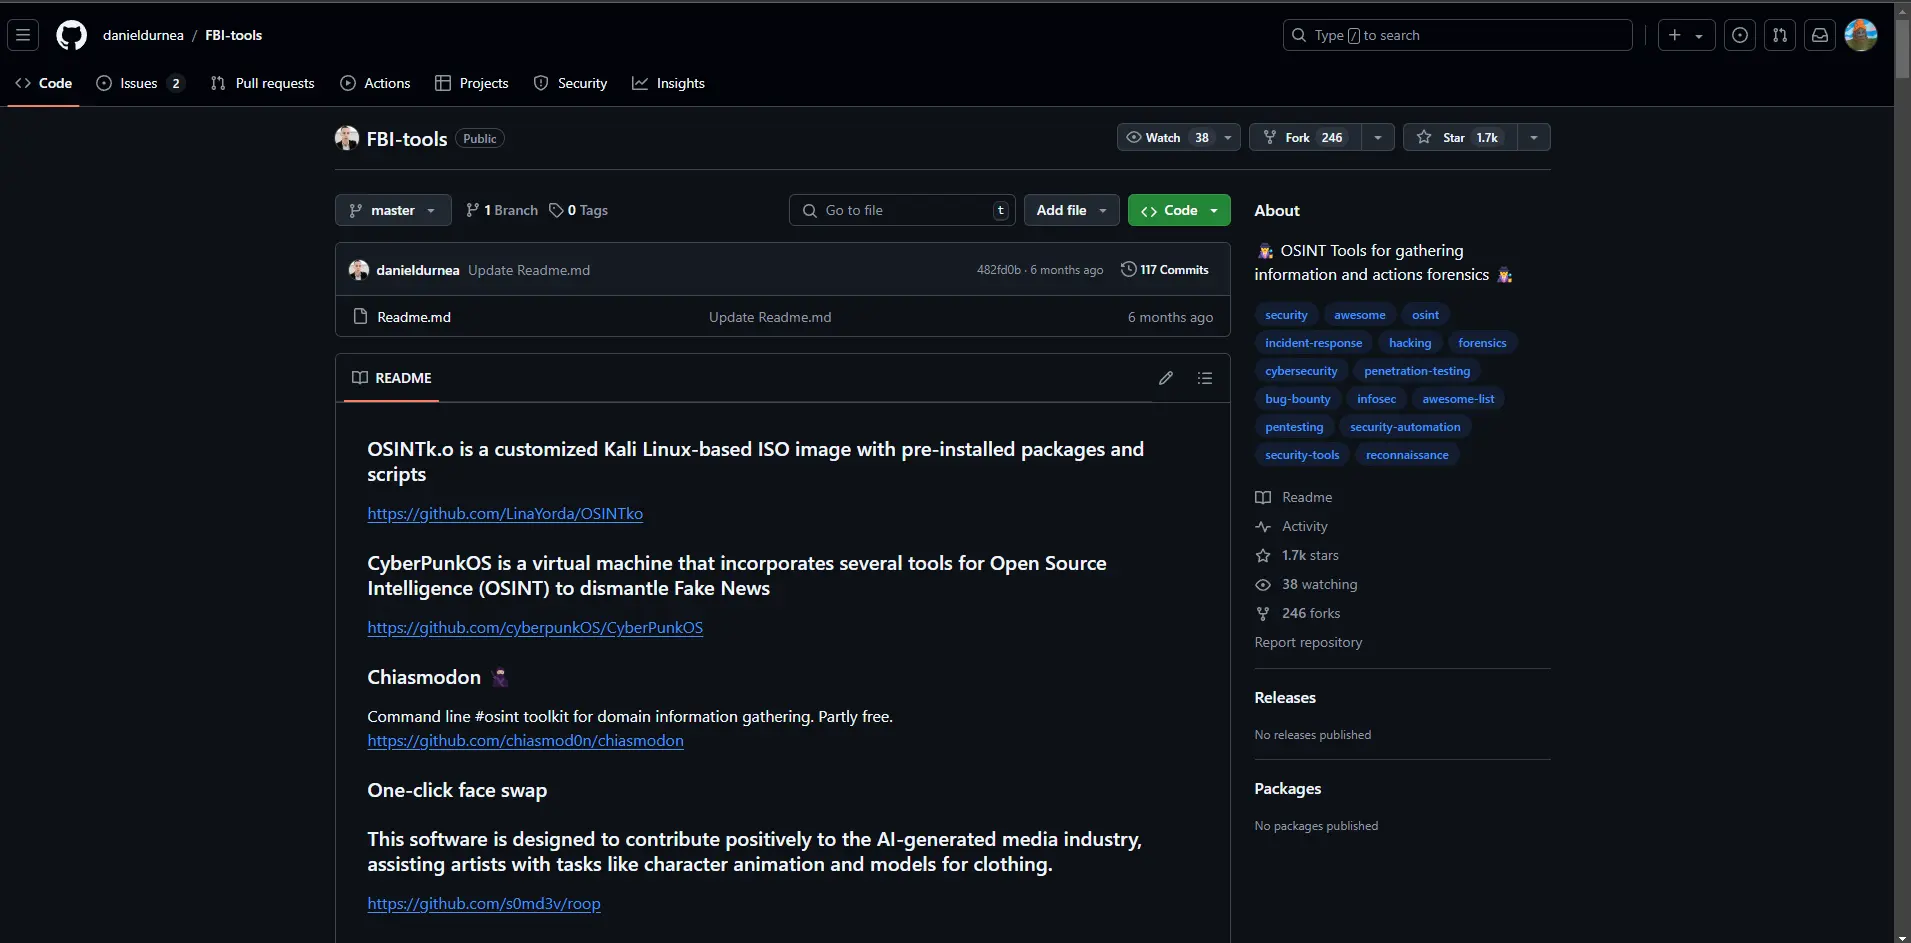Click the repository owner avatar beside FBI-tools

point(347,138)
